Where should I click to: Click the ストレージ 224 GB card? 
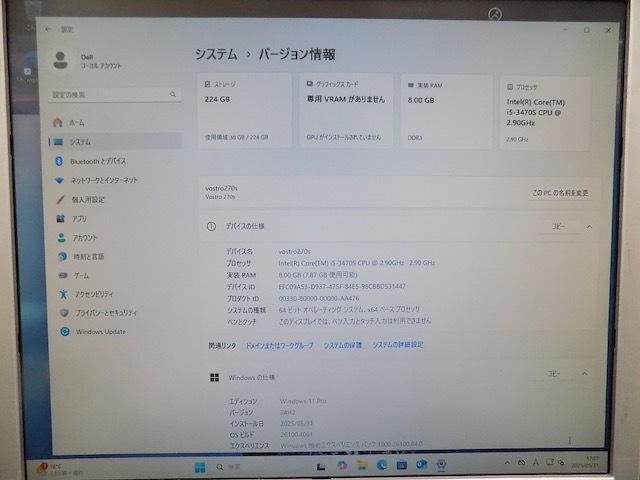[x=244, y=110]
